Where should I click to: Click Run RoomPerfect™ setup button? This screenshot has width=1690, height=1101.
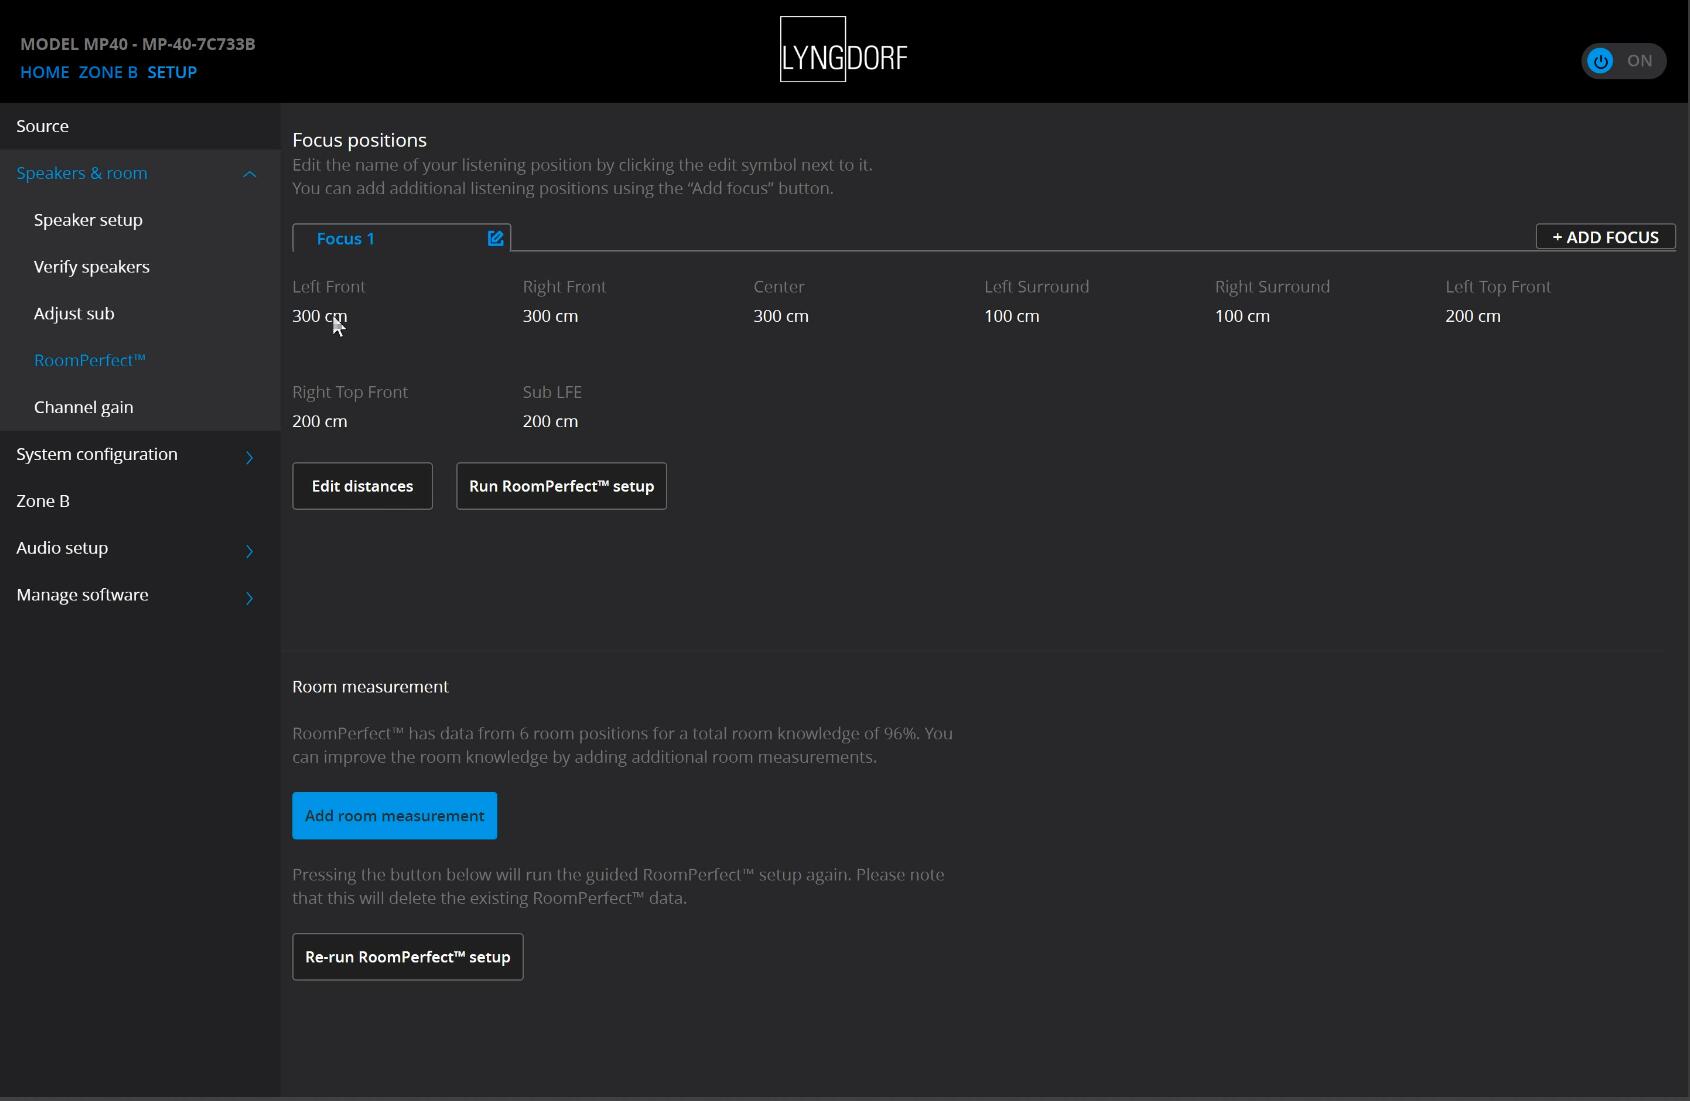click(561, 486)
